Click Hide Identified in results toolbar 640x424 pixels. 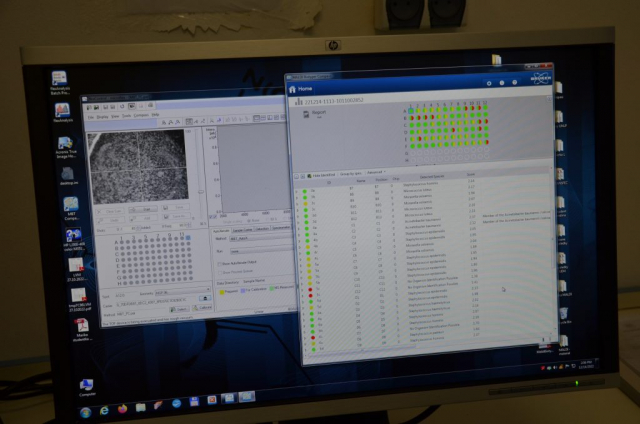click(x=324, y=175)
